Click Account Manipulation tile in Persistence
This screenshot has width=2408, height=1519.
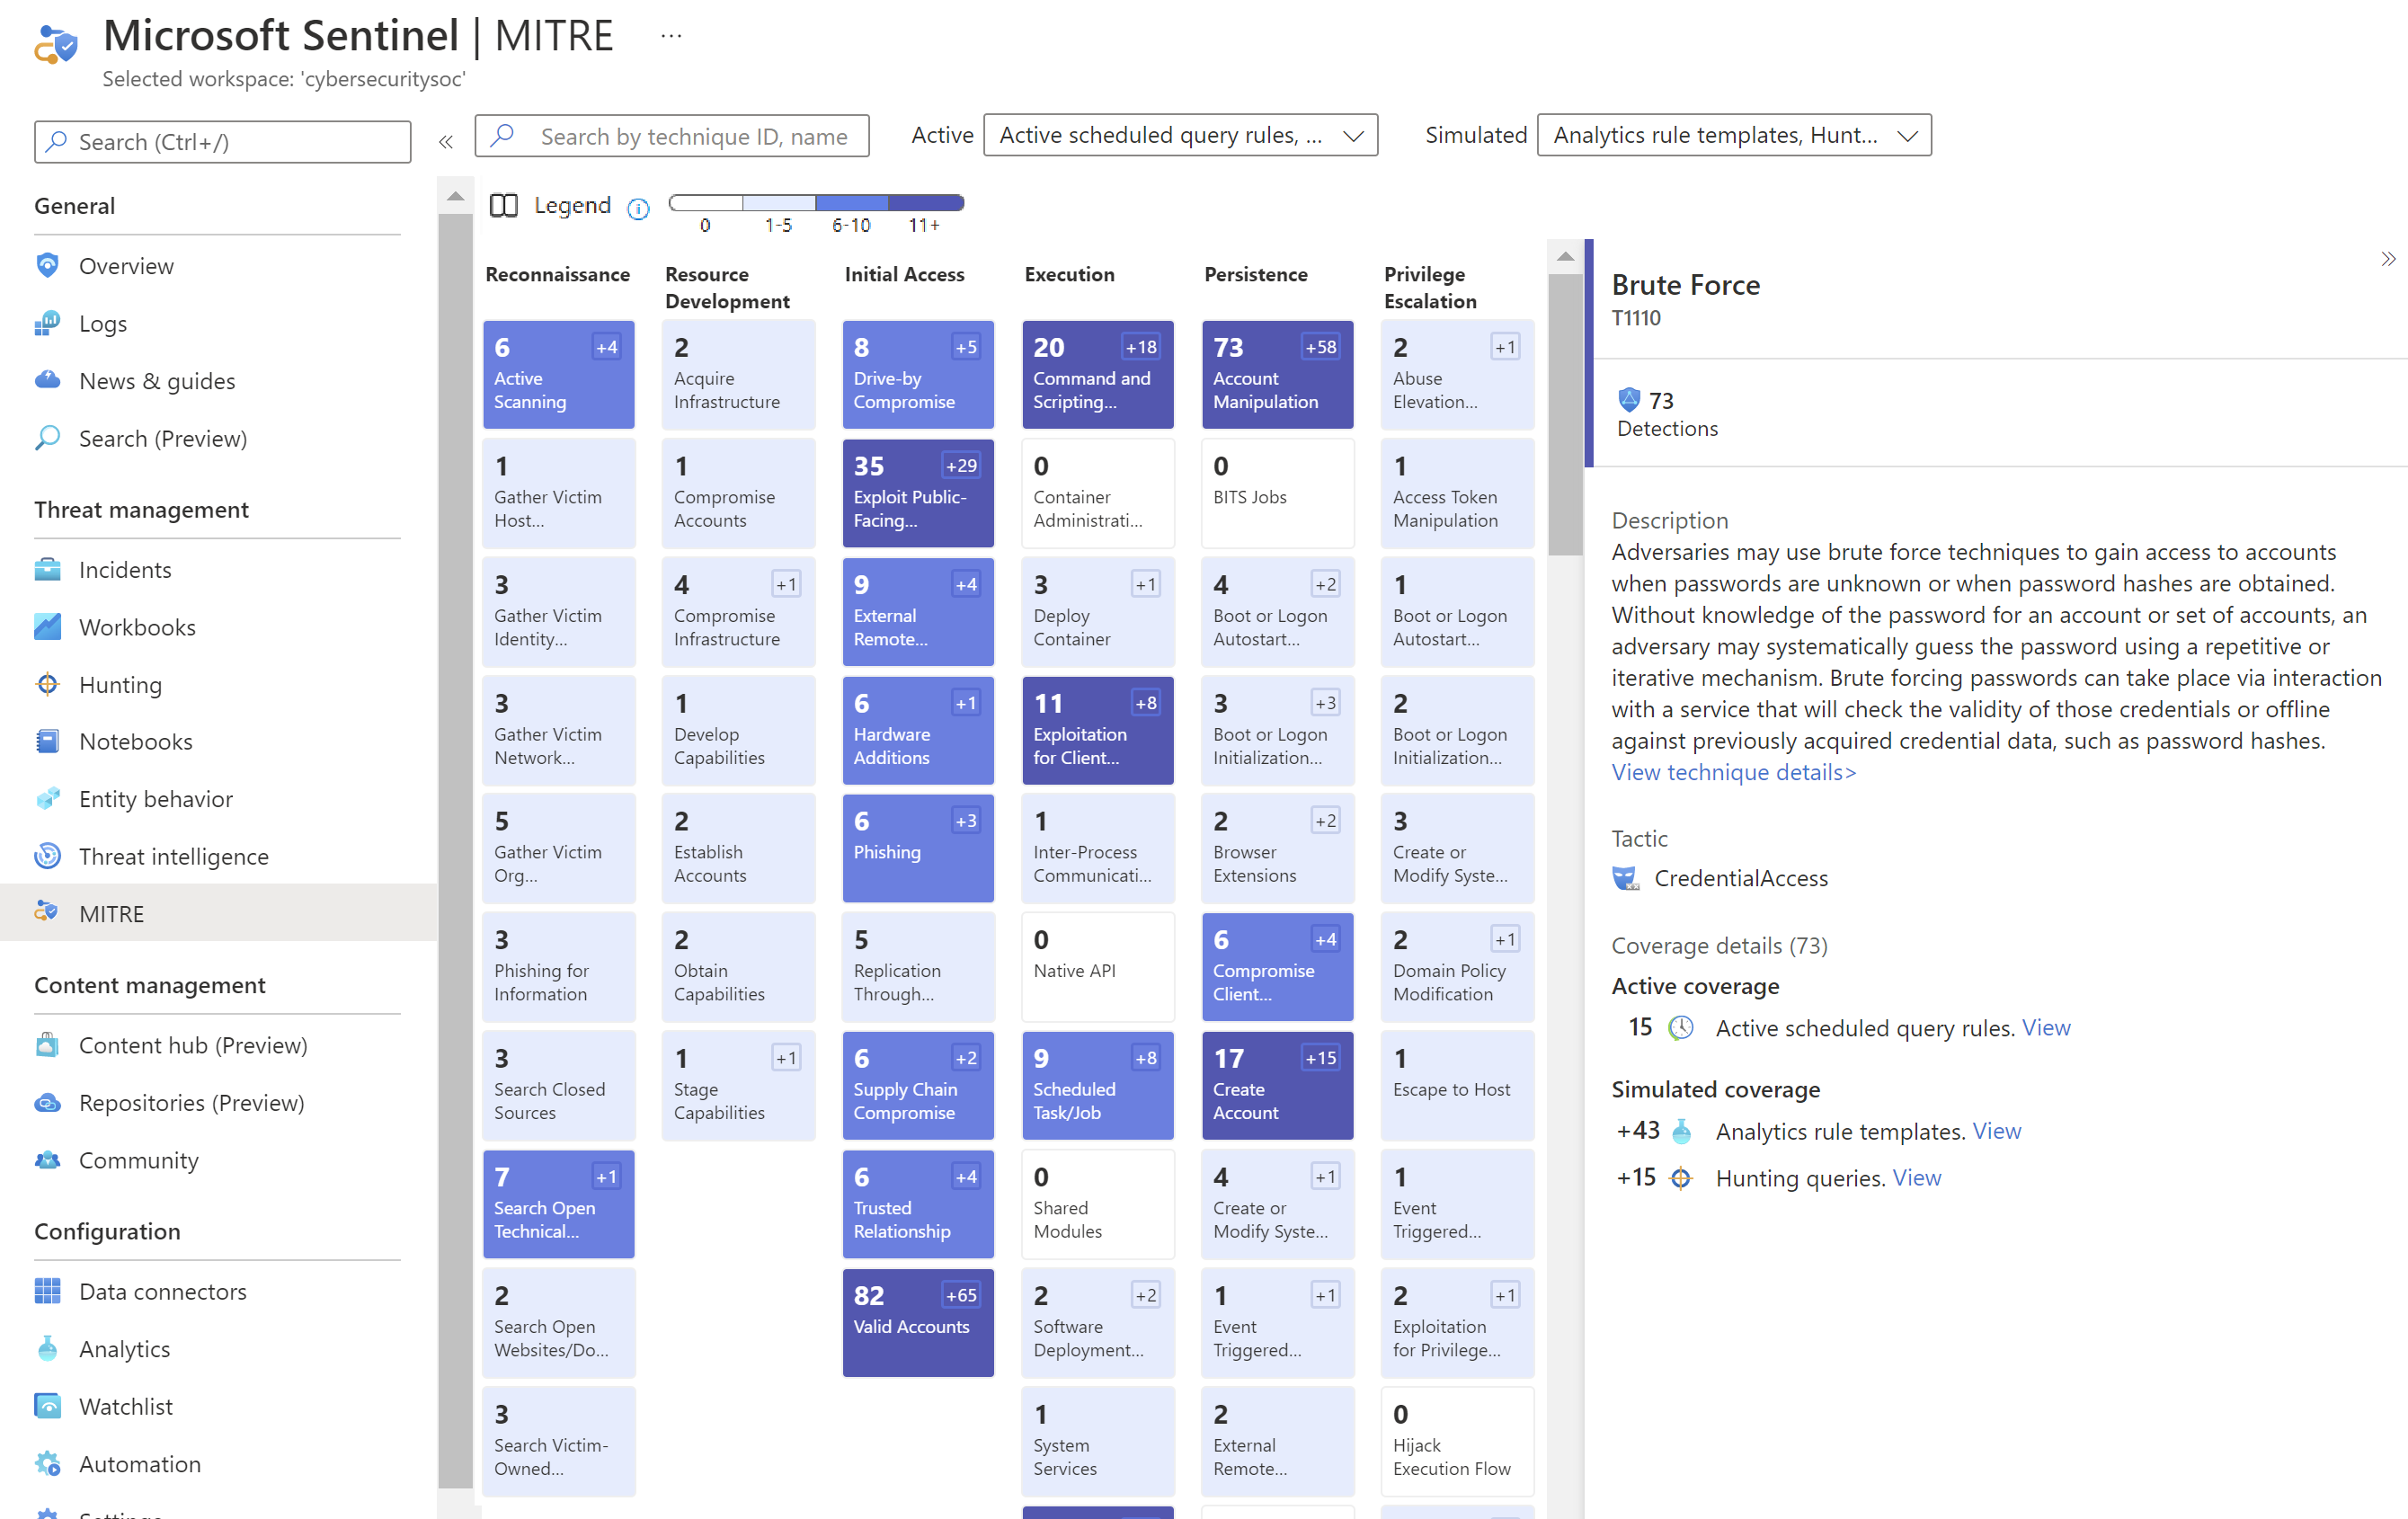tap(1272, 375)
